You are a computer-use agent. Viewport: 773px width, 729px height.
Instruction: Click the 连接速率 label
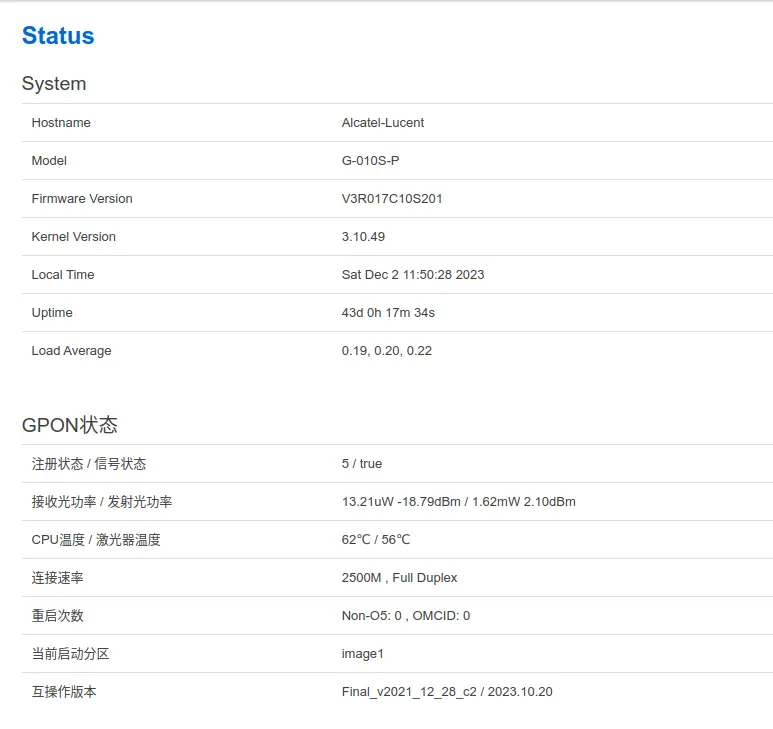tap(57, 577)
